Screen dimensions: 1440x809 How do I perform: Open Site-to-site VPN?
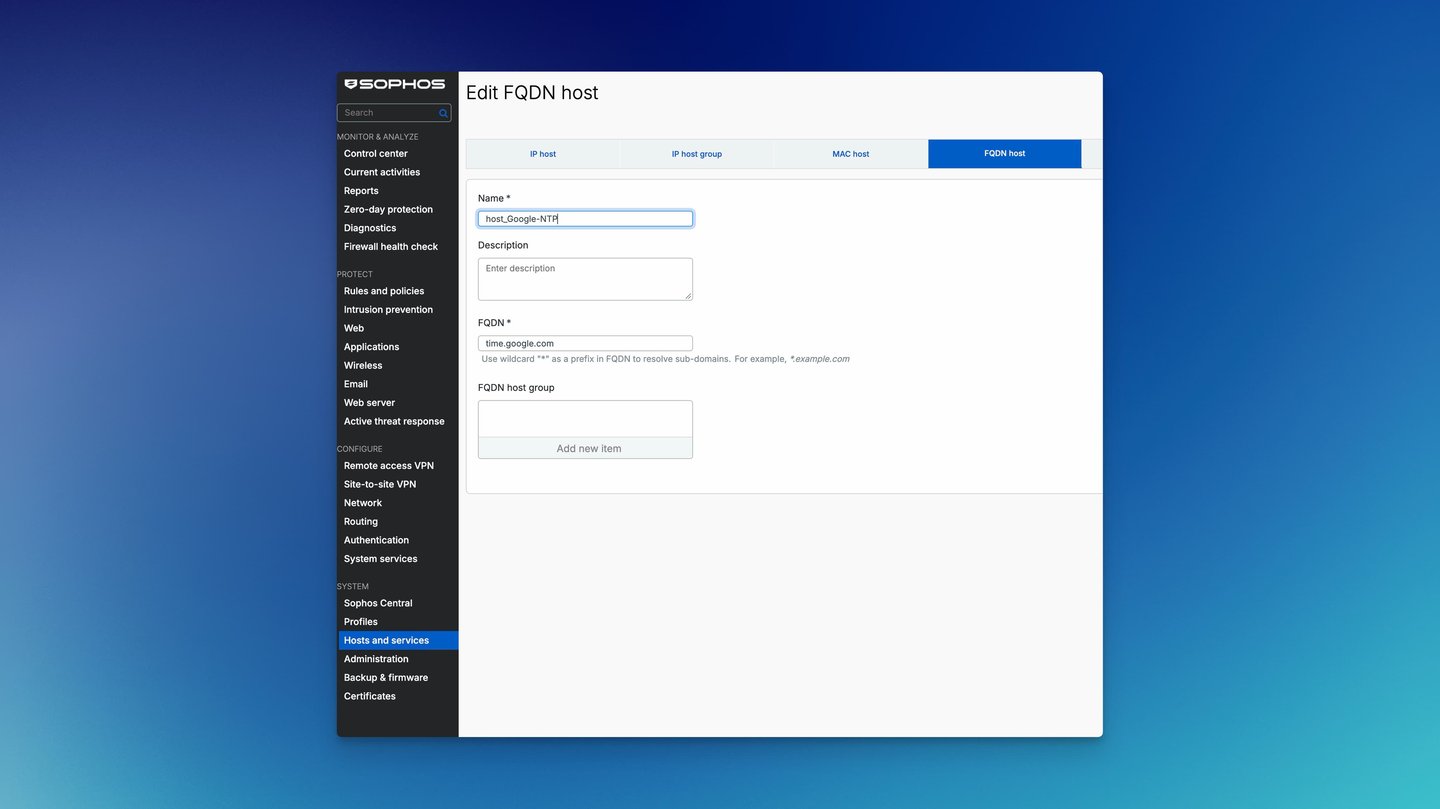pos(380,484)
